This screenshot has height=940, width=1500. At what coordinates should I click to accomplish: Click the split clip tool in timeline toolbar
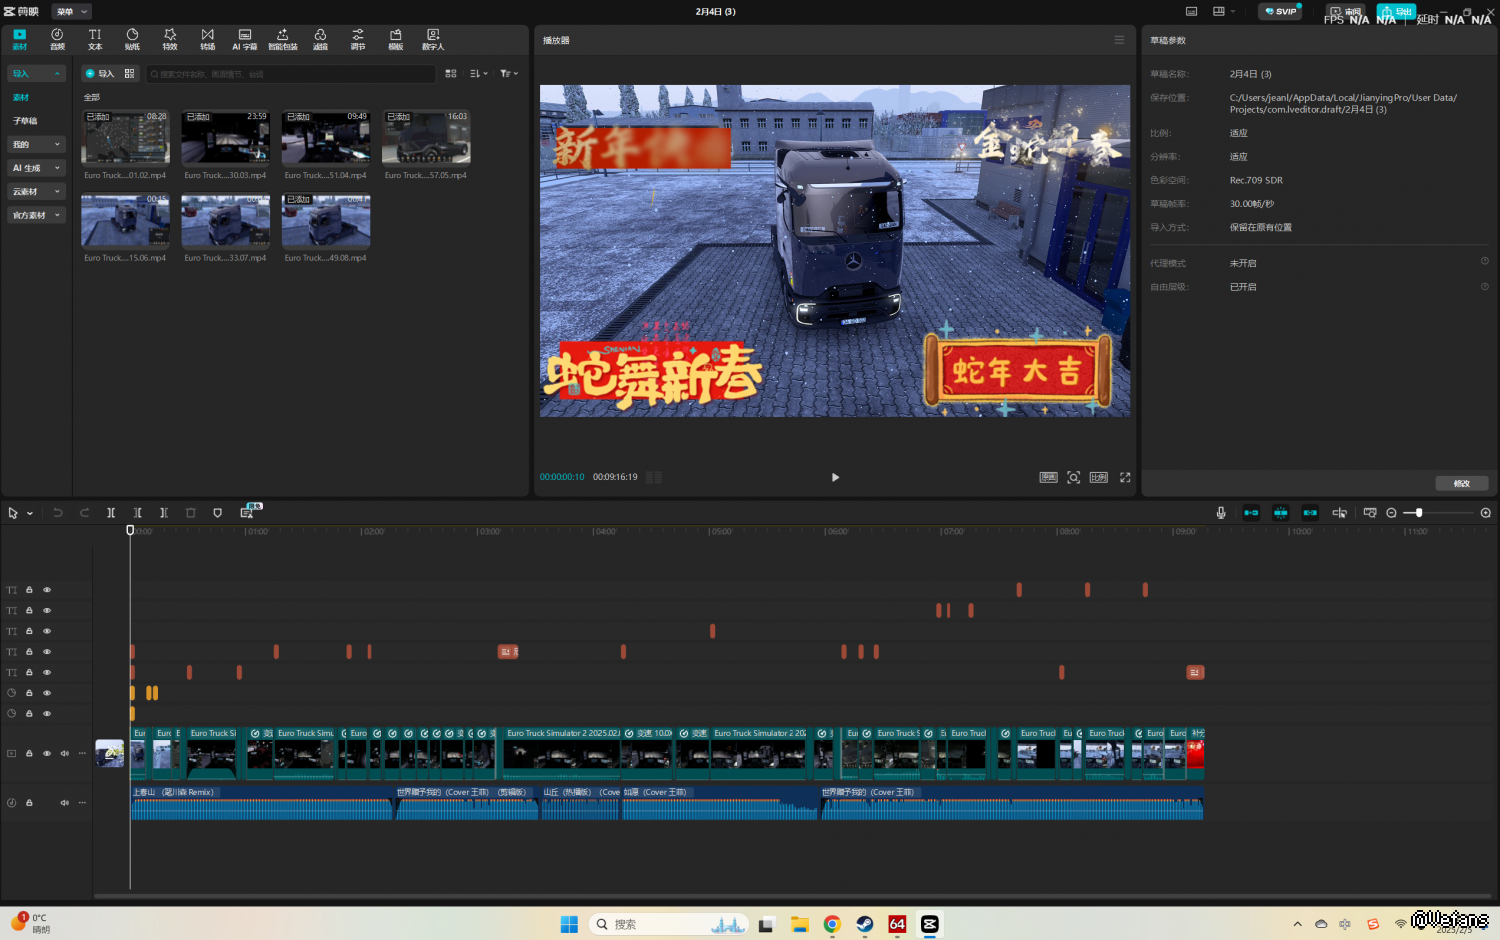[x=111, y=513]
